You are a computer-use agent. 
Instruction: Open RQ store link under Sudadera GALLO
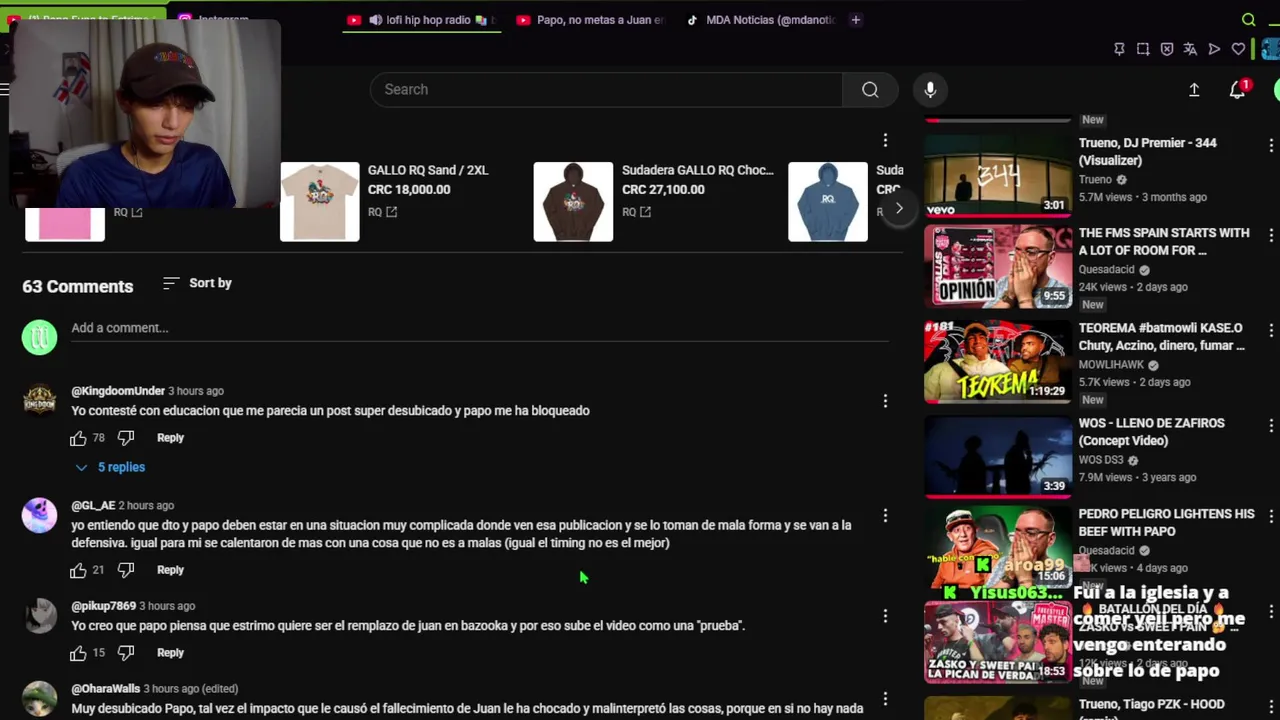point(636,212)
